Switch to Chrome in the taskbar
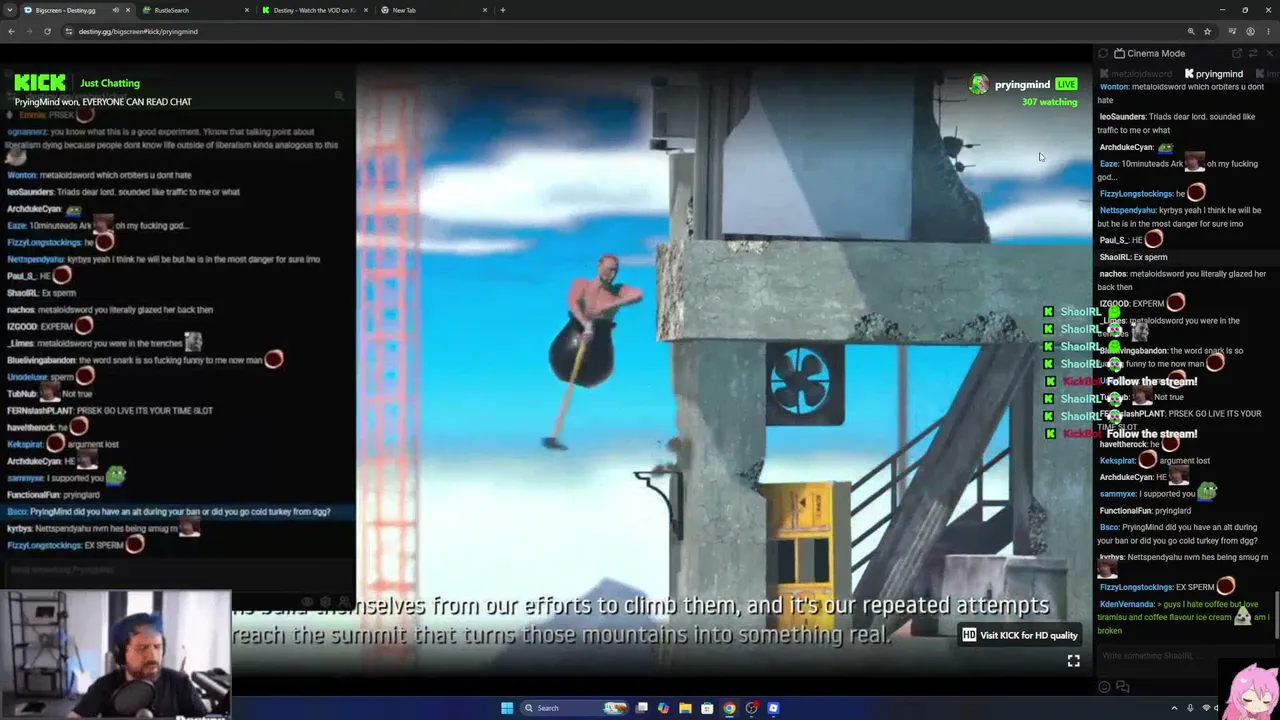The width and height of the screenshot is (1280, 720). tap(729, 708)
